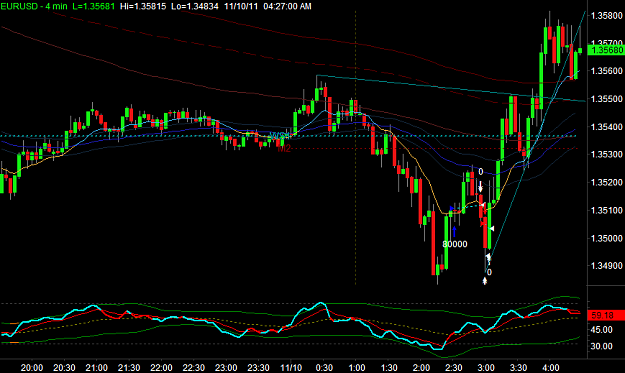
Task: Click the 11/10/11 date in header
Action: (241, 6)
